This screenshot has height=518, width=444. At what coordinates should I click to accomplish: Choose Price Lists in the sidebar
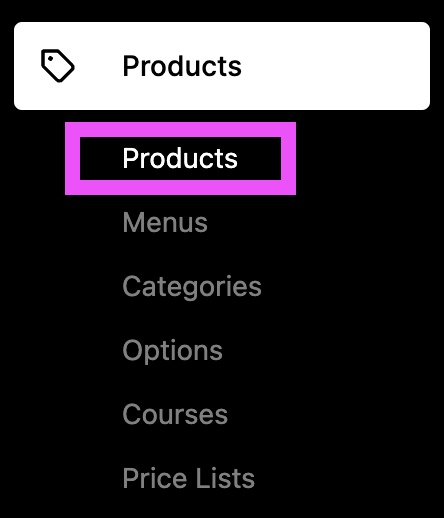click(189, 478)
